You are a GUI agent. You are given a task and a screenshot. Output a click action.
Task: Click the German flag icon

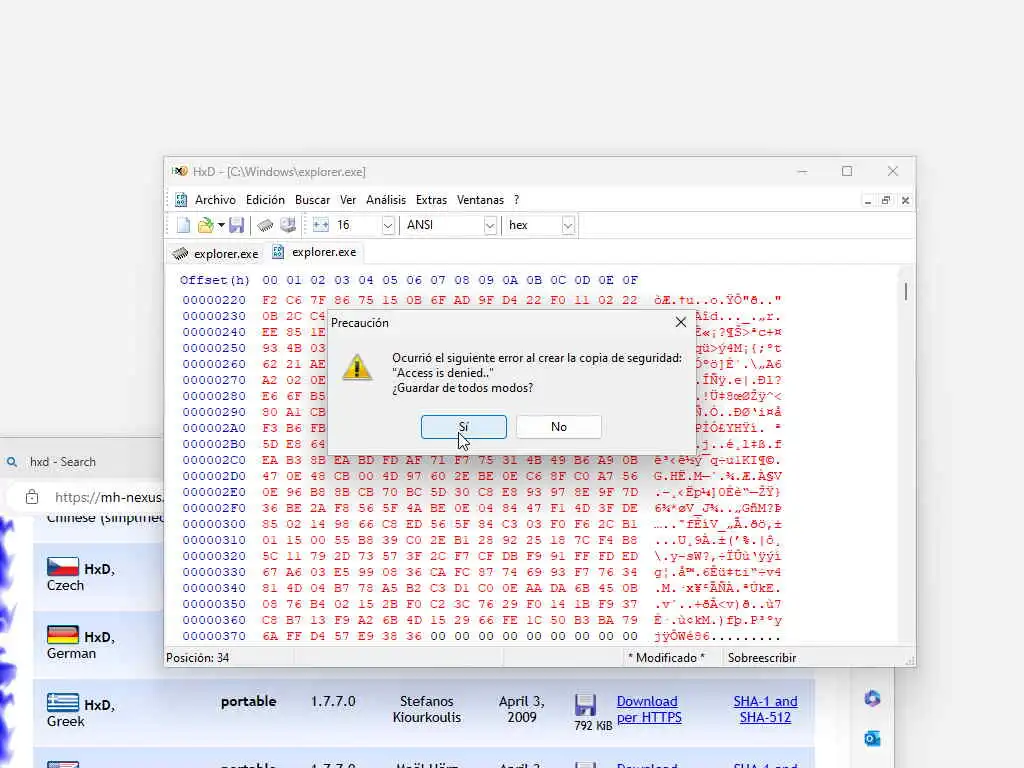[x=63, y=635]
